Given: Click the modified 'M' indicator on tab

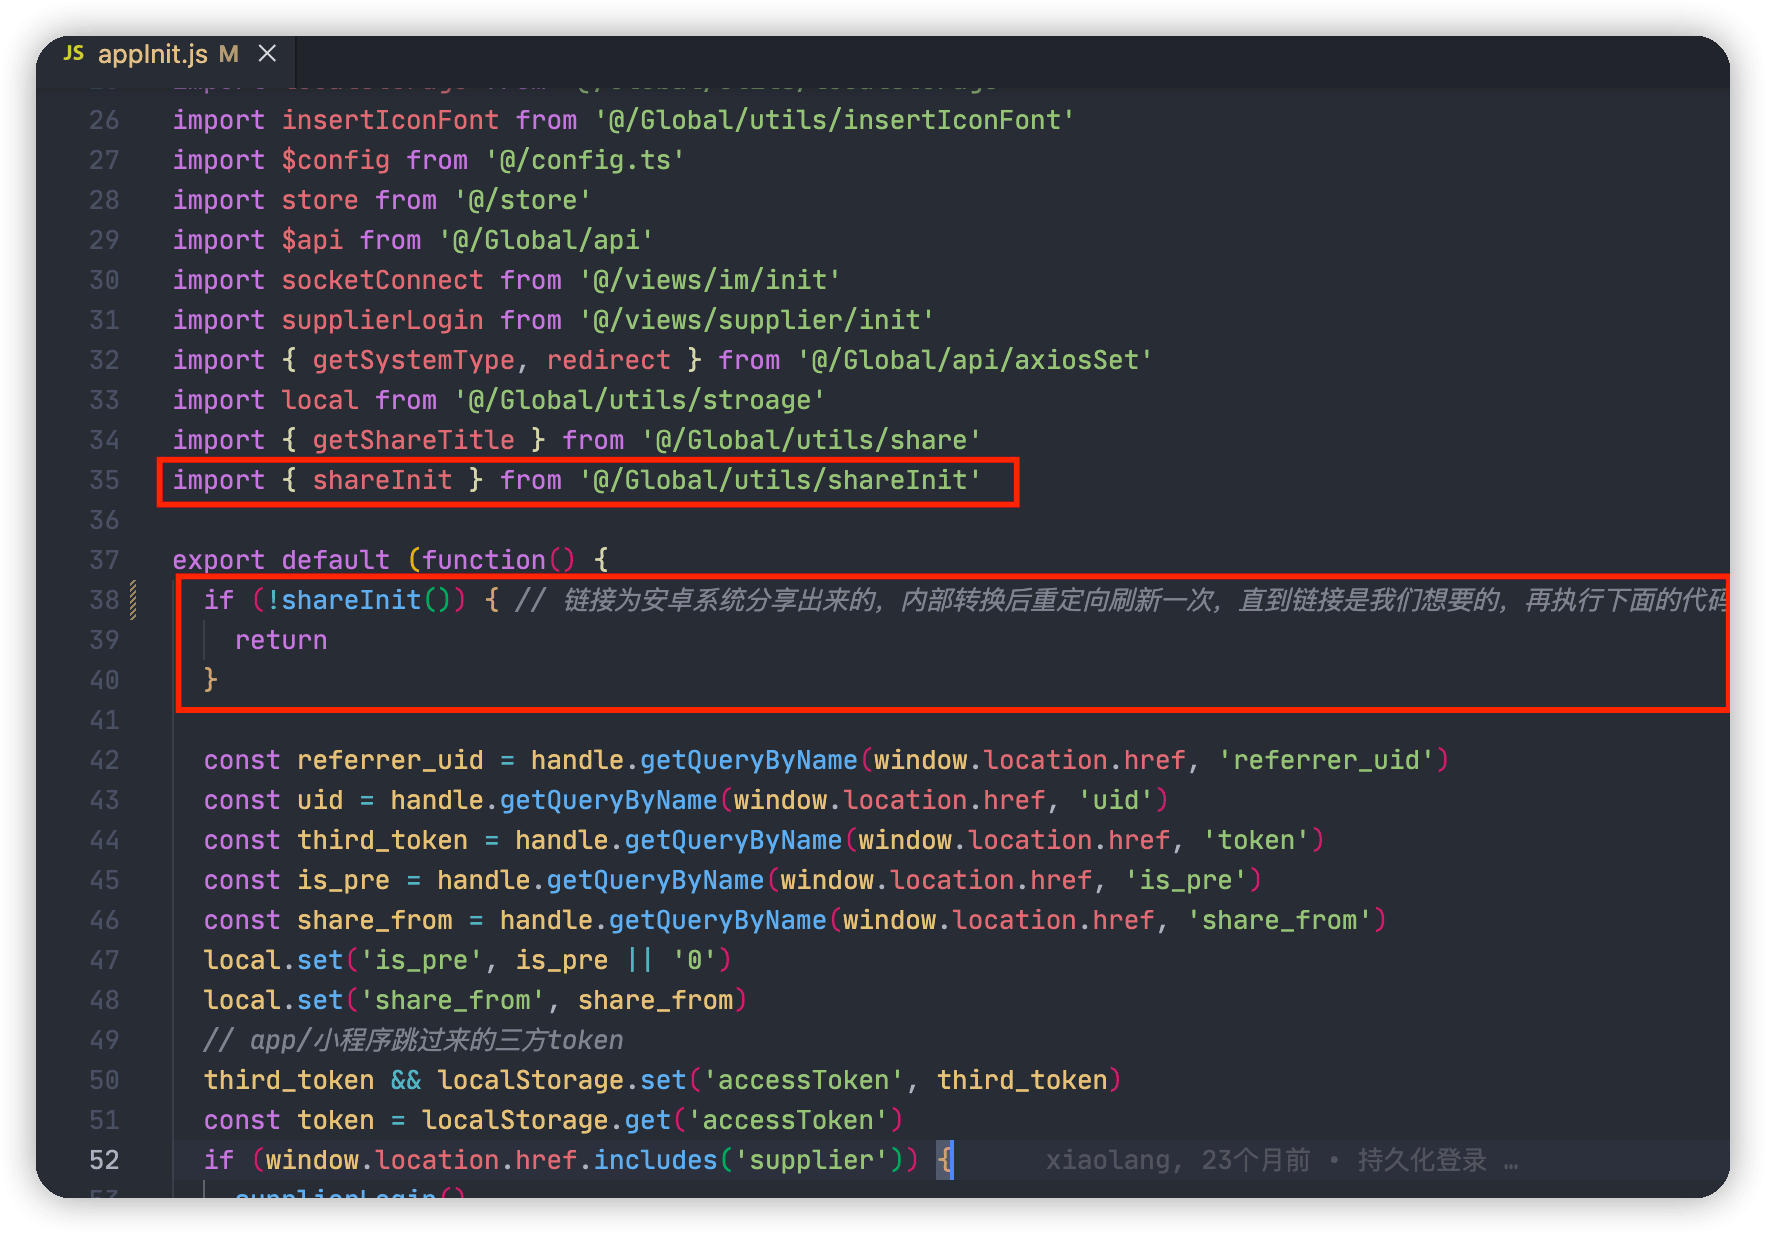Looking at the screenshot, I should (229, 54).
